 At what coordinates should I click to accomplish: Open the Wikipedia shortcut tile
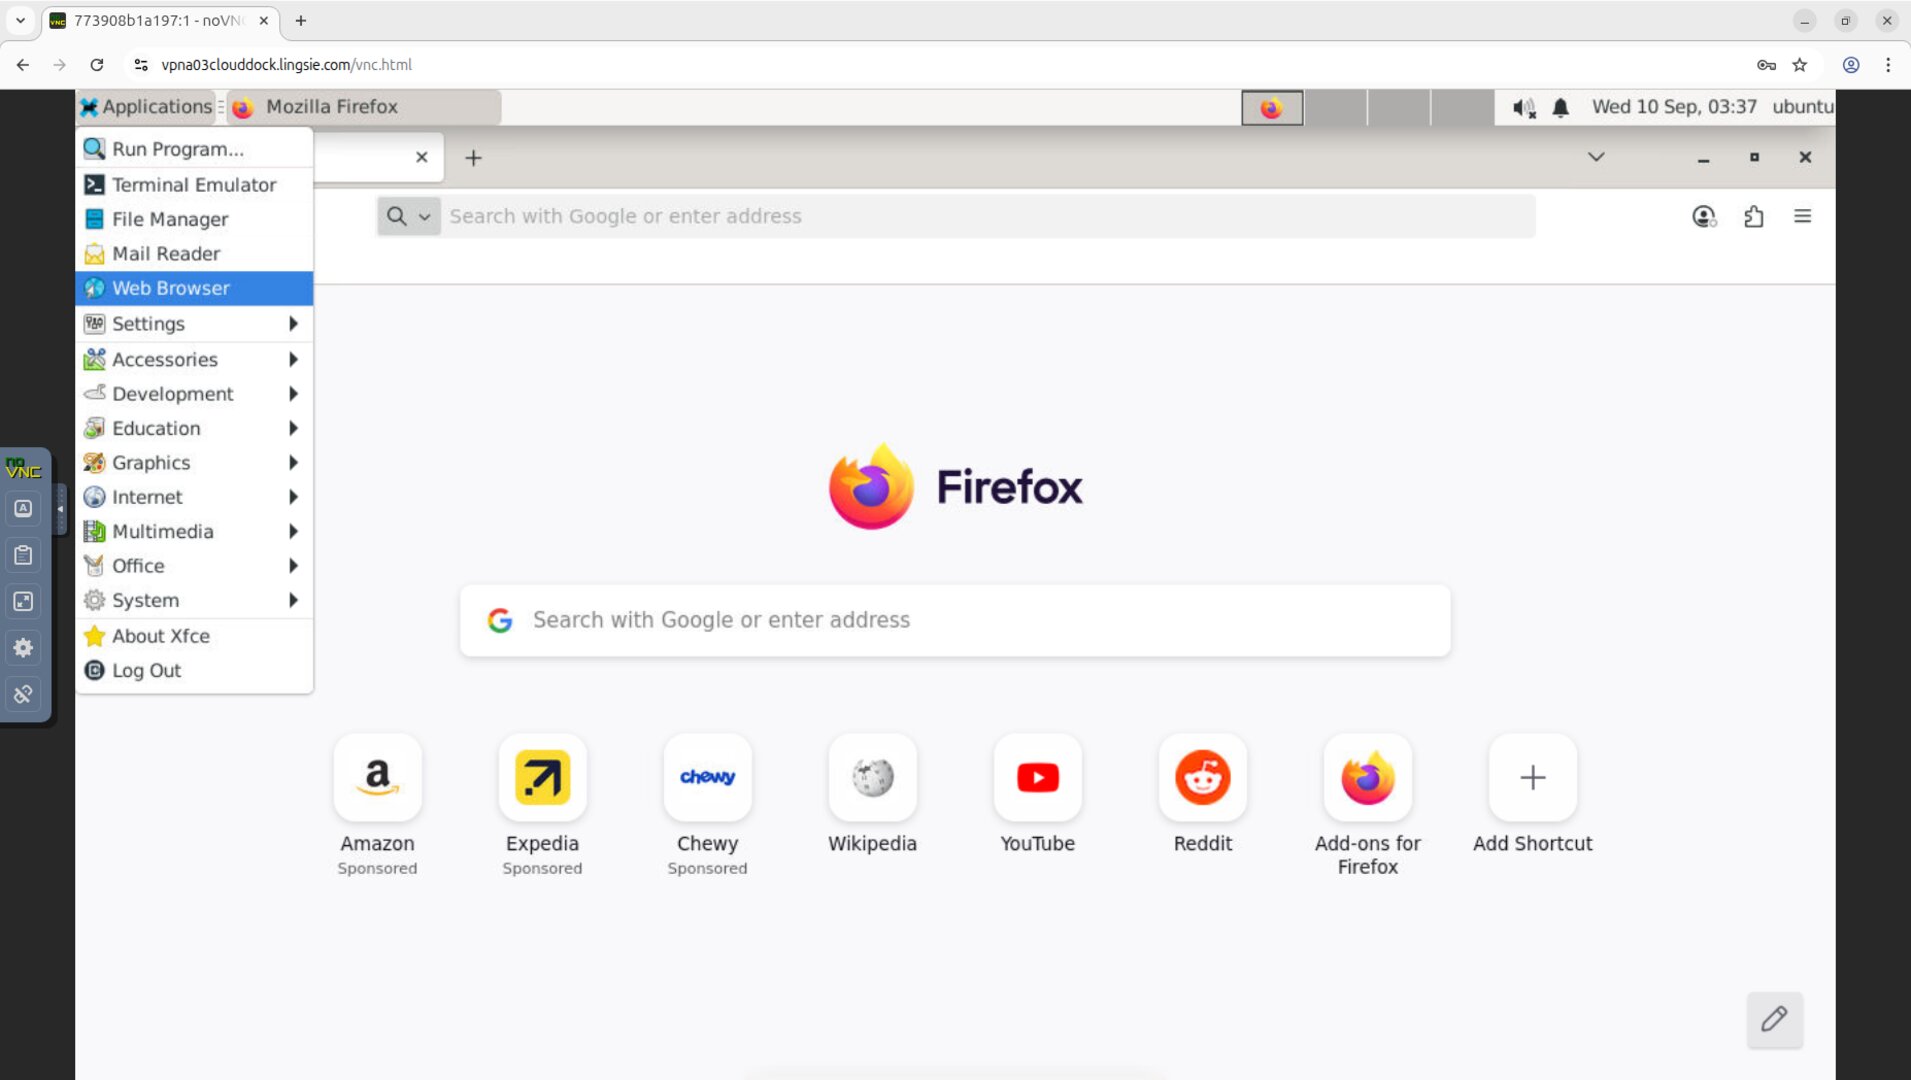pyautogui.click(x=871, y=778)
